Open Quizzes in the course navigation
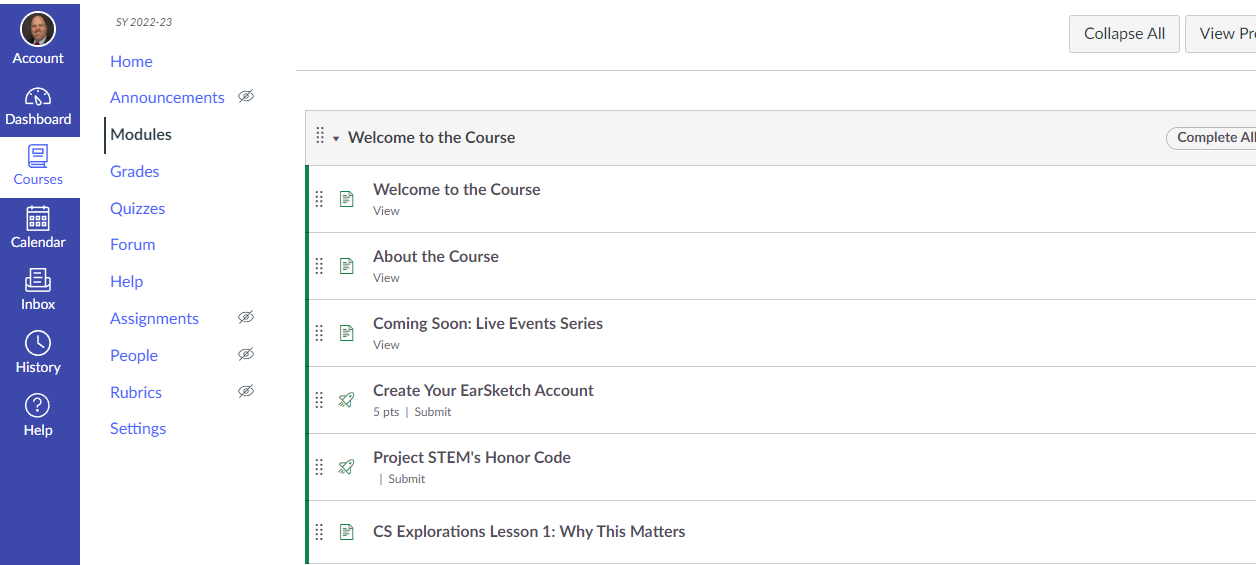 click(x=138, y=208)
